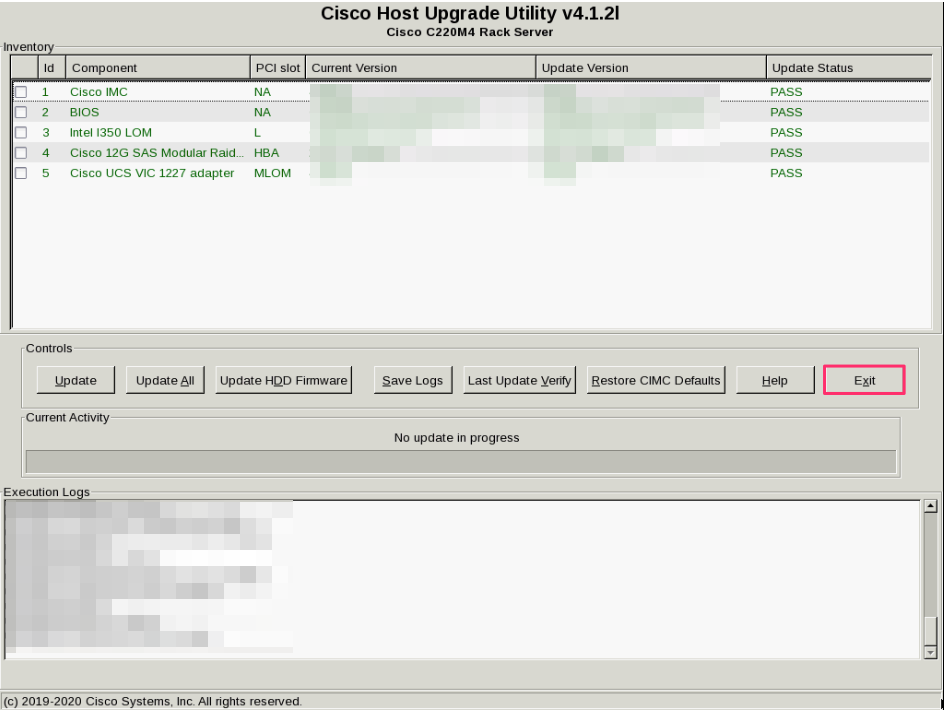
Task: Sort by Component column header
Action: click(x=158, y=68)
